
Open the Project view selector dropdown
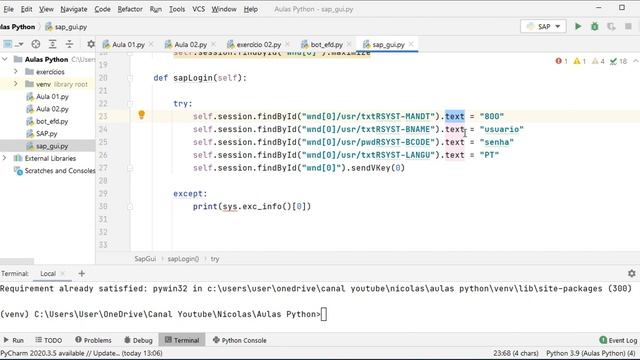[13, 44]
